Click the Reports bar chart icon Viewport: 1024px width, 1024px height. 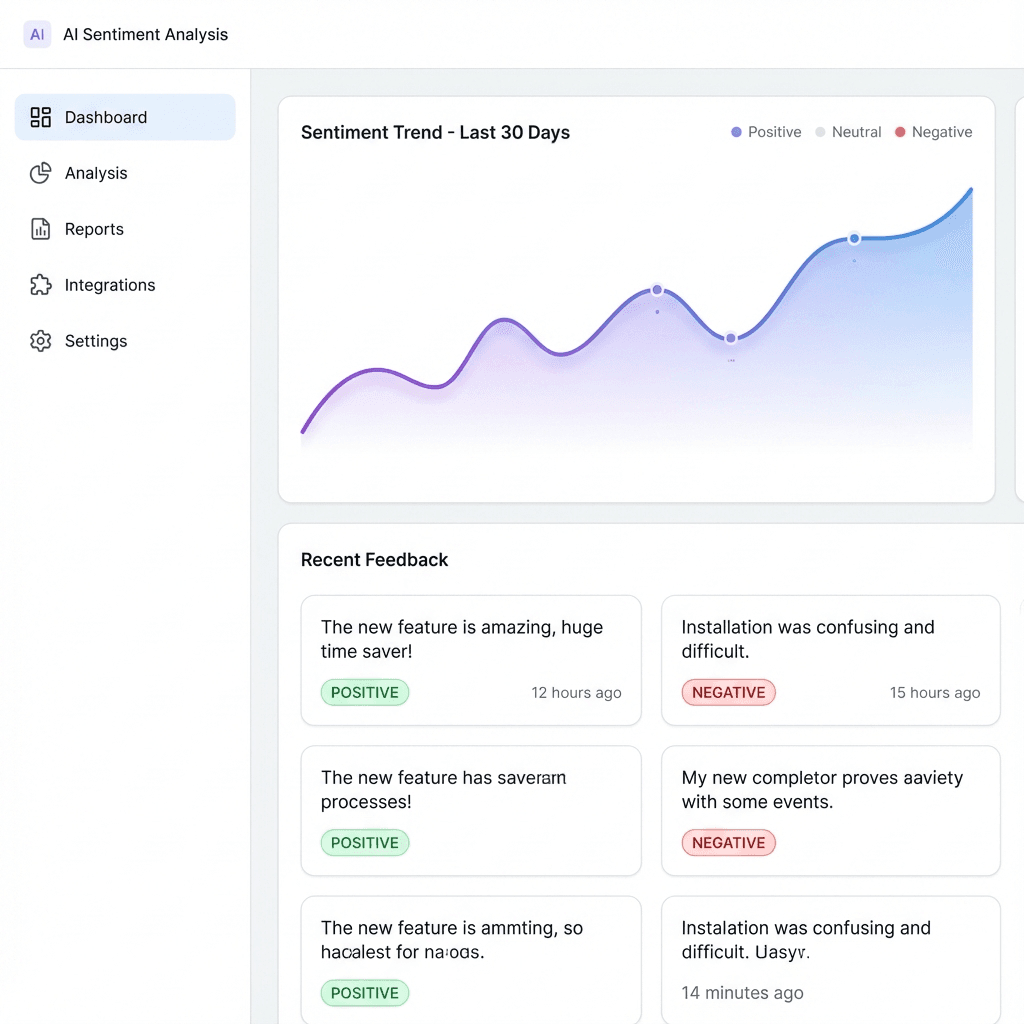coord(40,229)
